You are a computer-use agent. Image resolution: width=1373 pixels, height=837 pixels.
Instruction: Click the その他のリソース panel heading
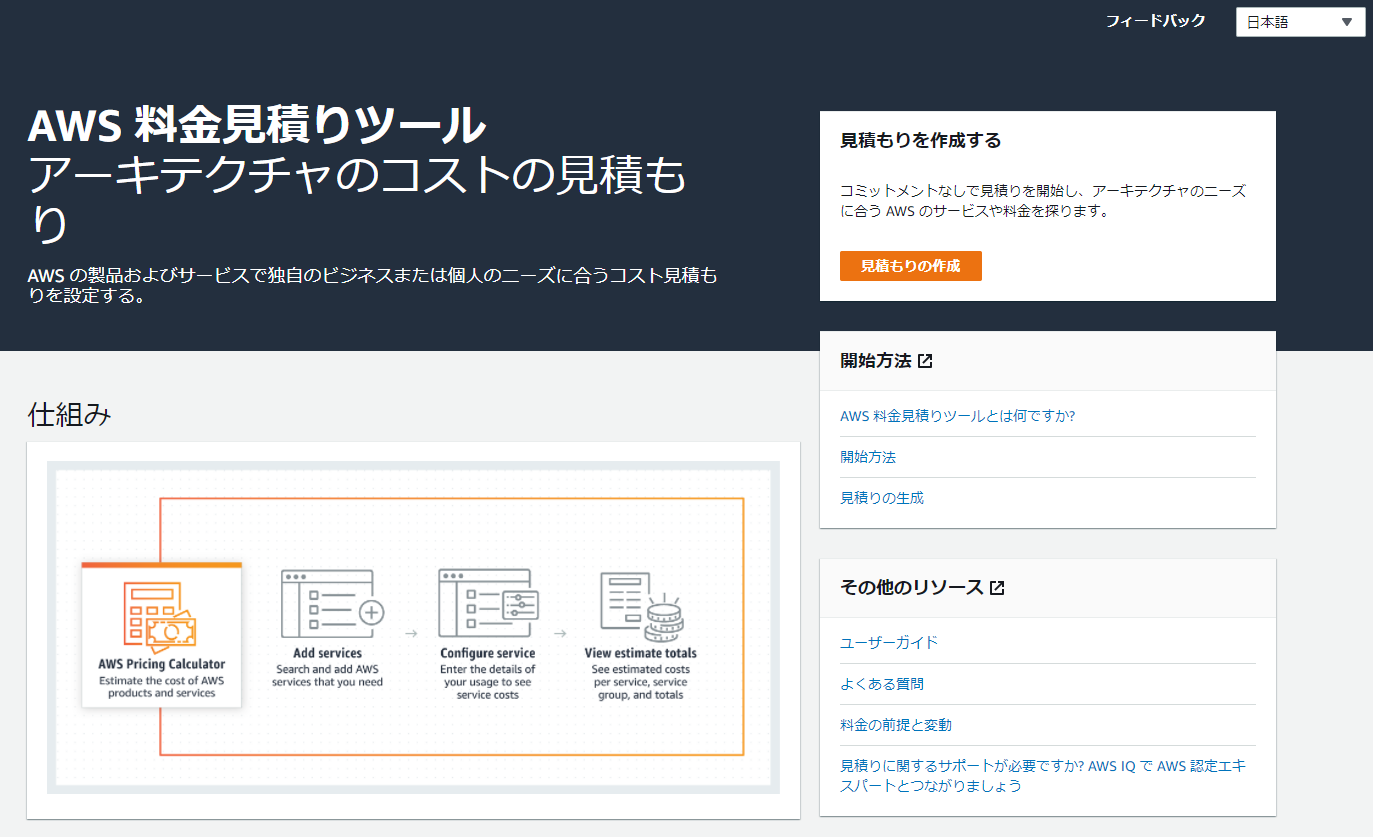pos(912,588)
